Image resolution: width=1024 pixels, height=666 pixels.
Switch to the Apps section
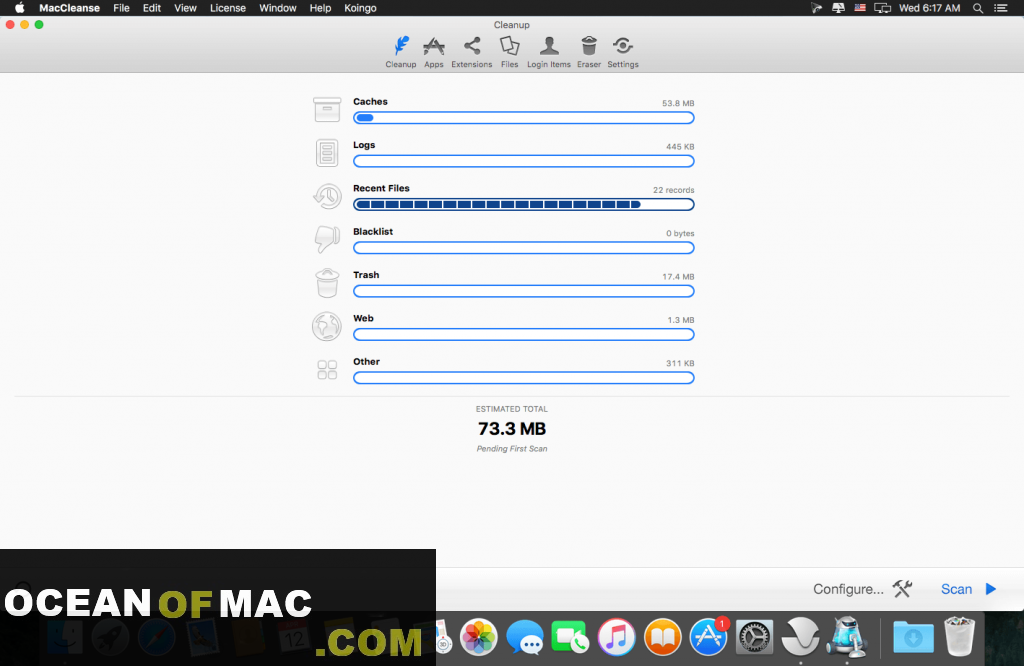[434, 52]
